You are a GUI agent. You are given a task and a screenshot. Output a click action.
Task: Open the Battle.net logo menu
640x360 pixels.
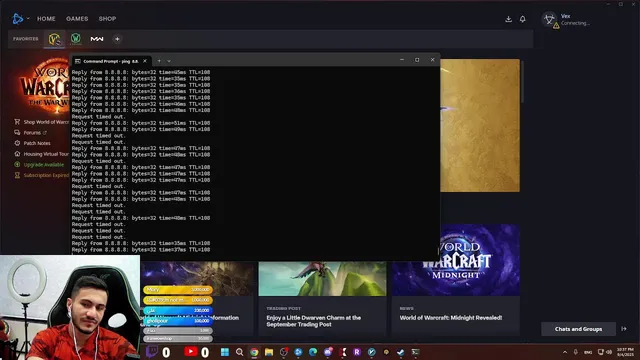pyautogui.click(x=18, y=18)
